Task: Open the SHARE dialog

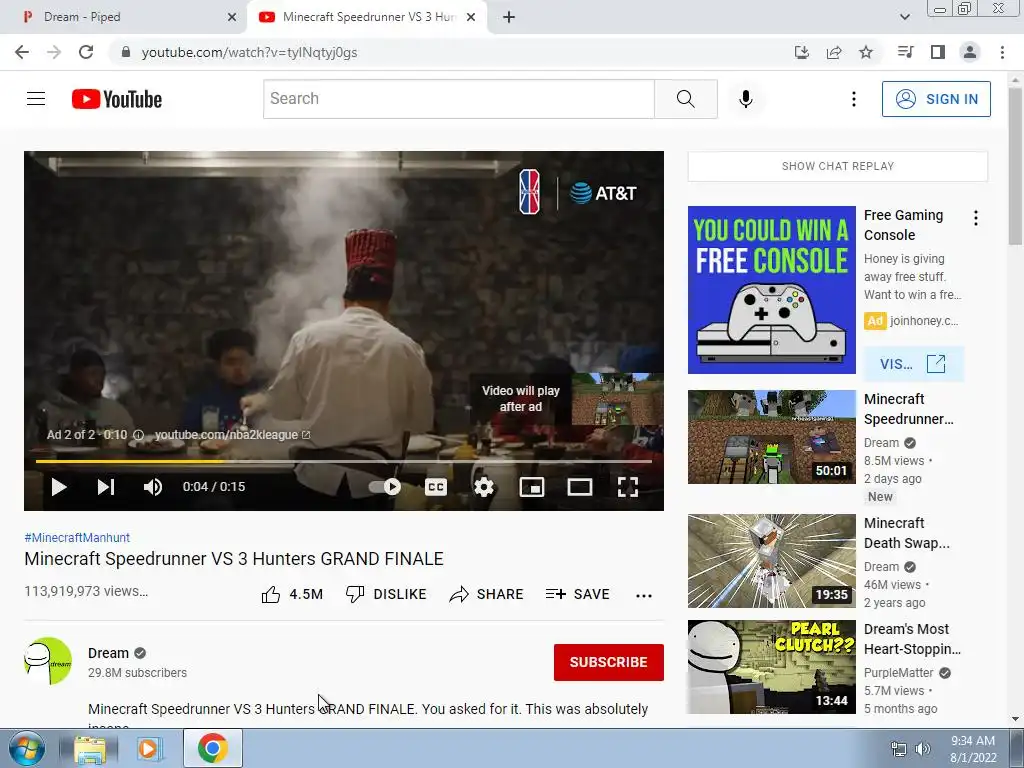Action: (487, 594)
